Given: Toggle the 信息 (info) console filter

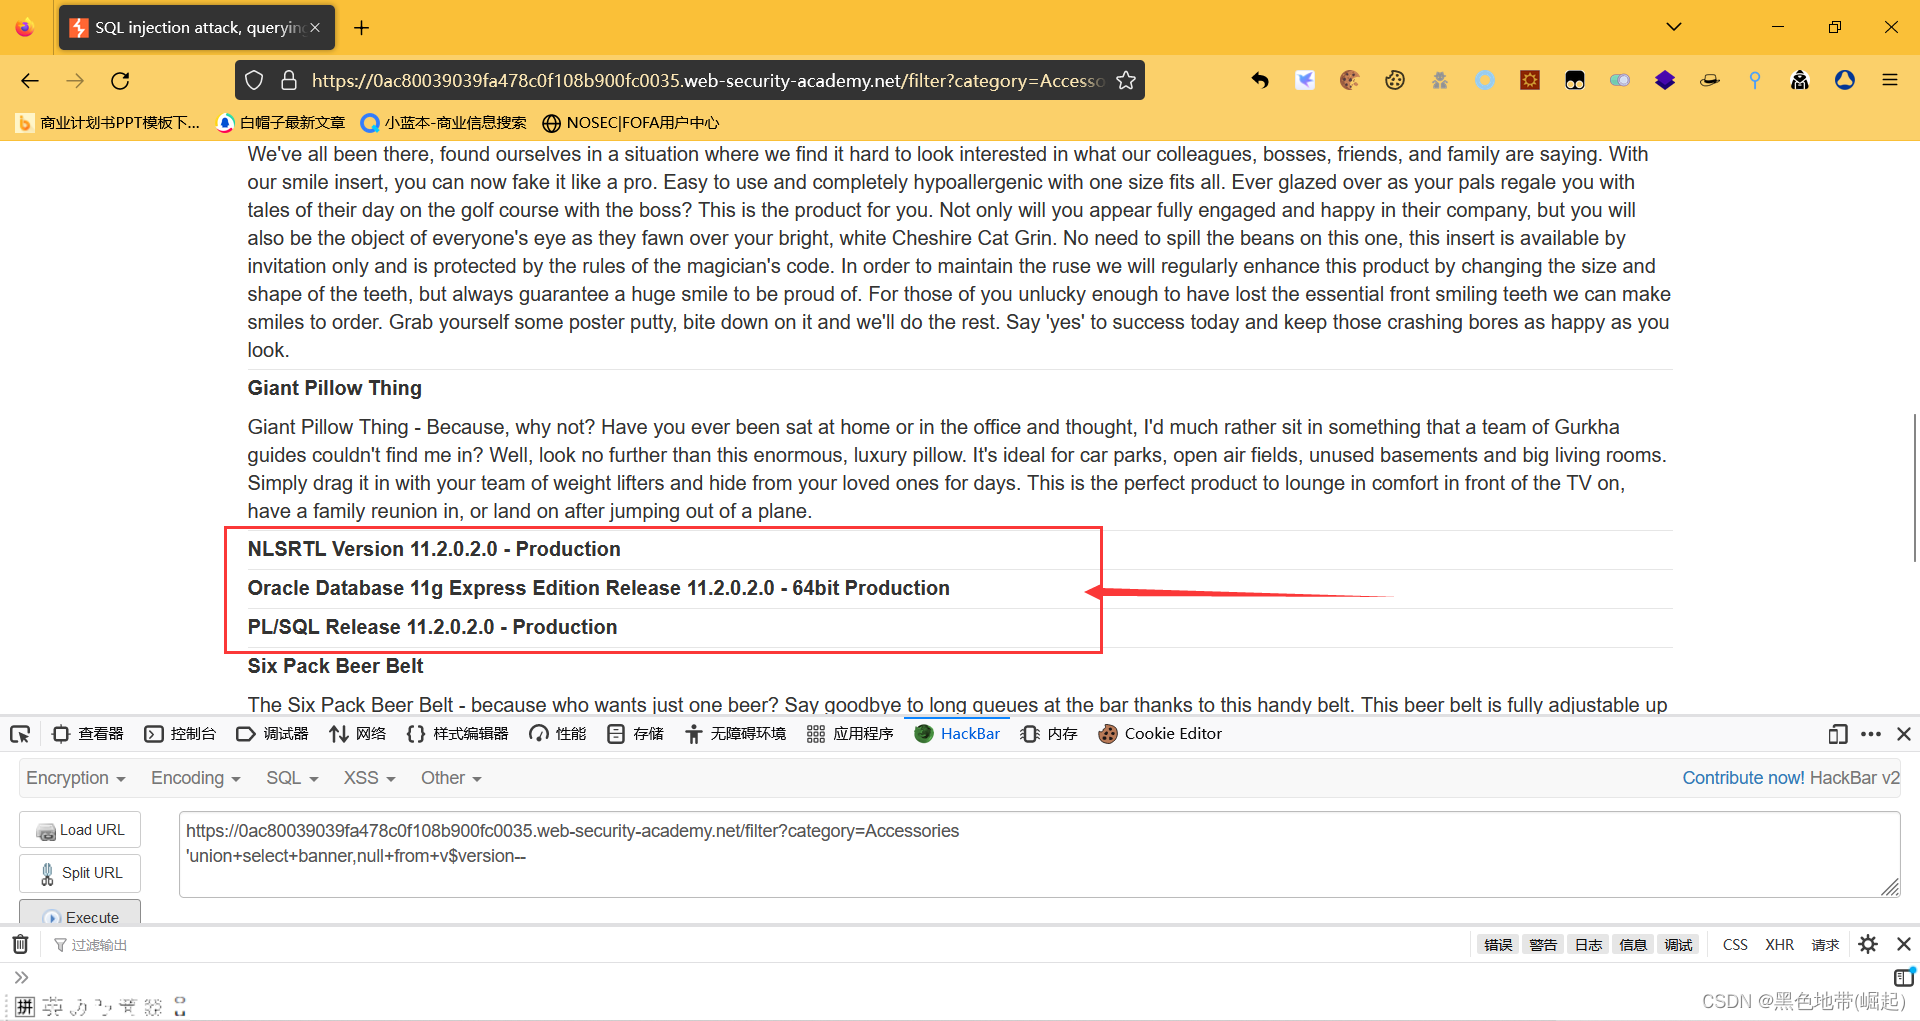Looking at the screenshot, I should 1633,945.
